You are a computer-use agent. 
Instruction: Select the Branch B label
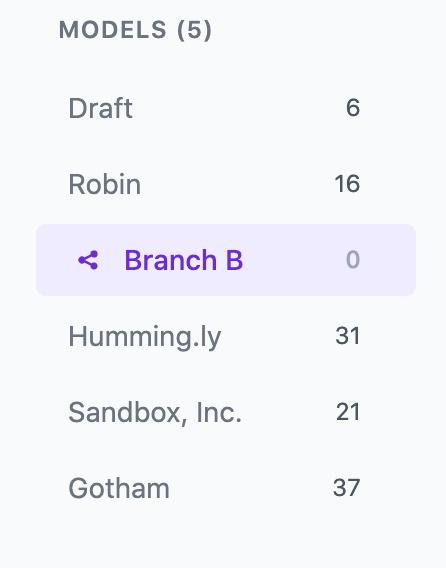[183, 260]
